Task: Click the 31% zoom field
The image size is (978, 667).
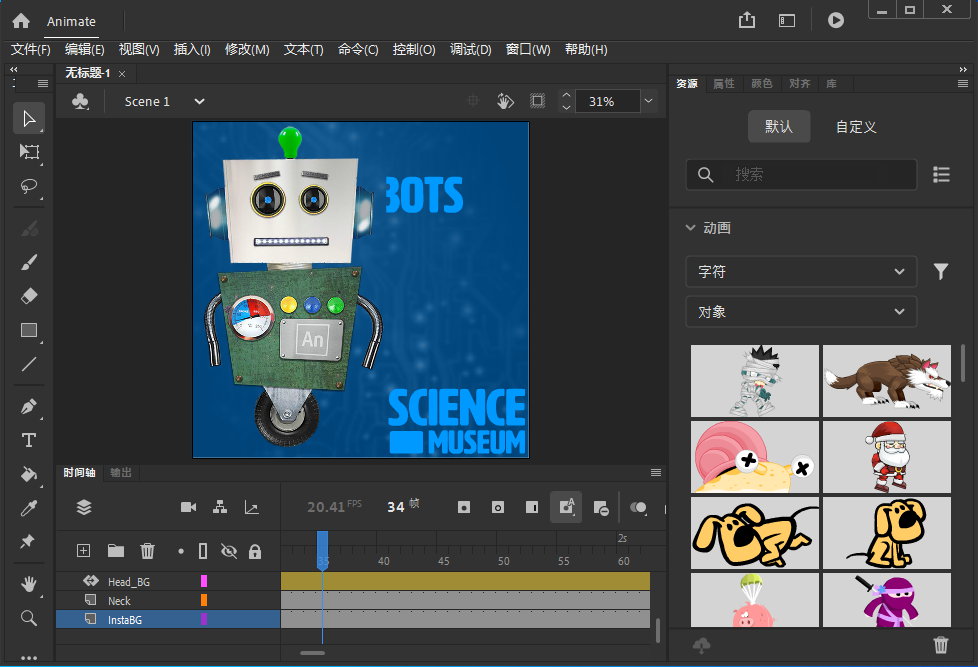Action: tap(607, 101)
